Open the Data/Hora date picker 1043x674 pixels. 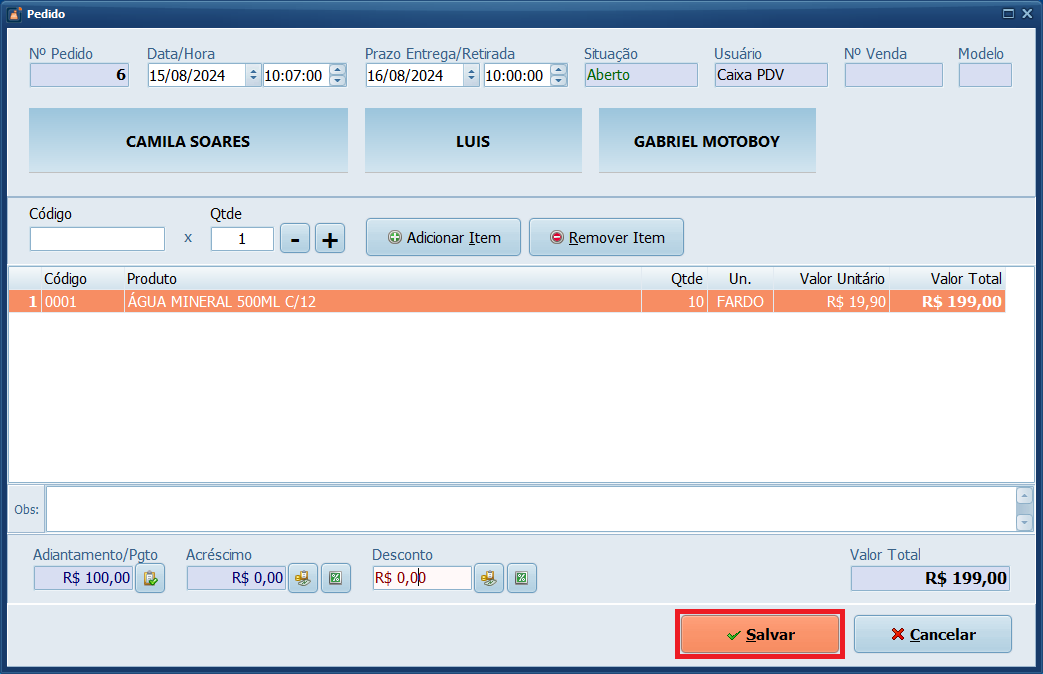pyautogui.click(x=253, y=75)
